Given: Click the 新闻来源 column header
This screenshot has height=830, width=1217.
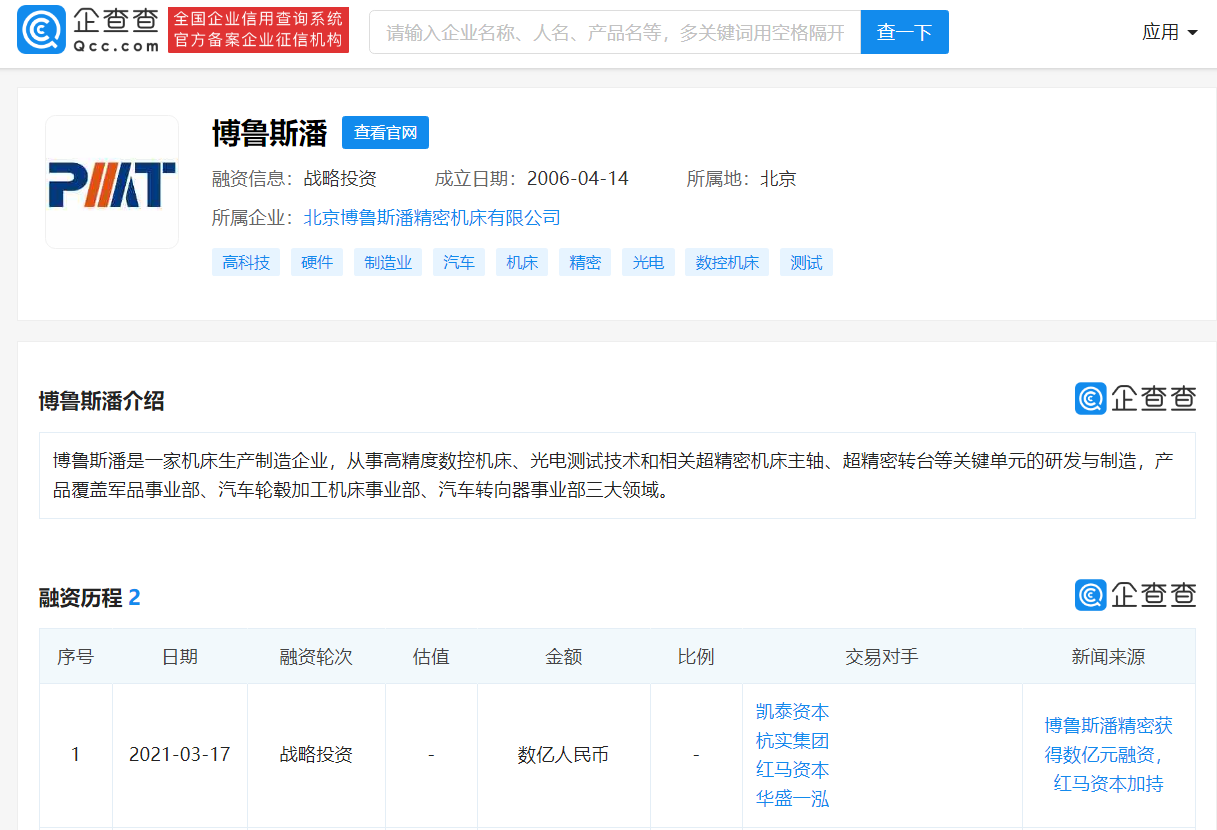Looking at the screenshot, I should pyautogui.click(x=1108, y=657).
